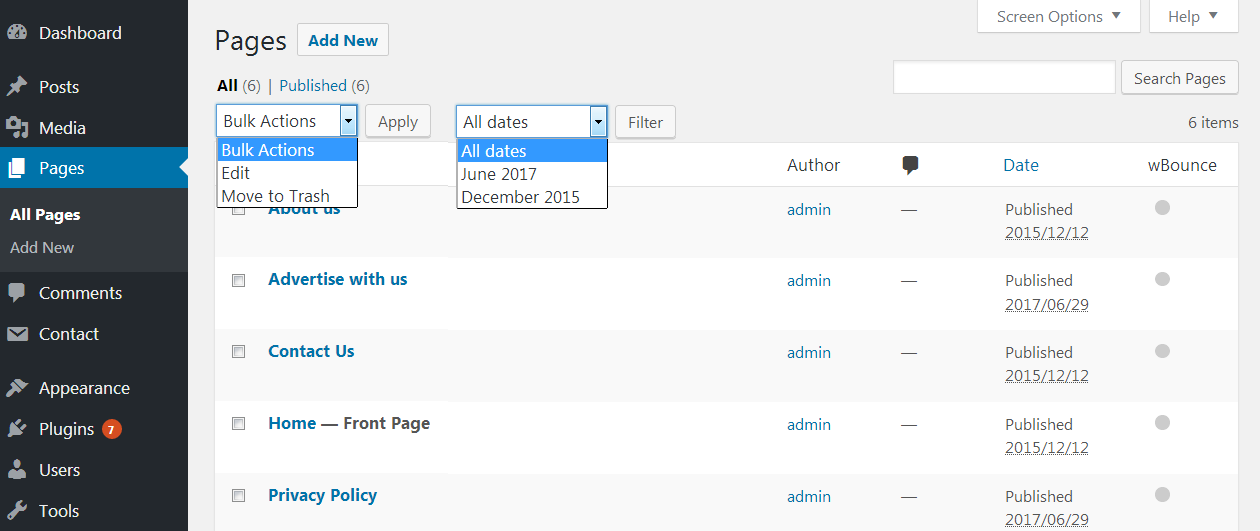This screenshot has width=1260, height=531.
Task: Choose Edit from Bulk Actions list
Action: tap(287, 173)
